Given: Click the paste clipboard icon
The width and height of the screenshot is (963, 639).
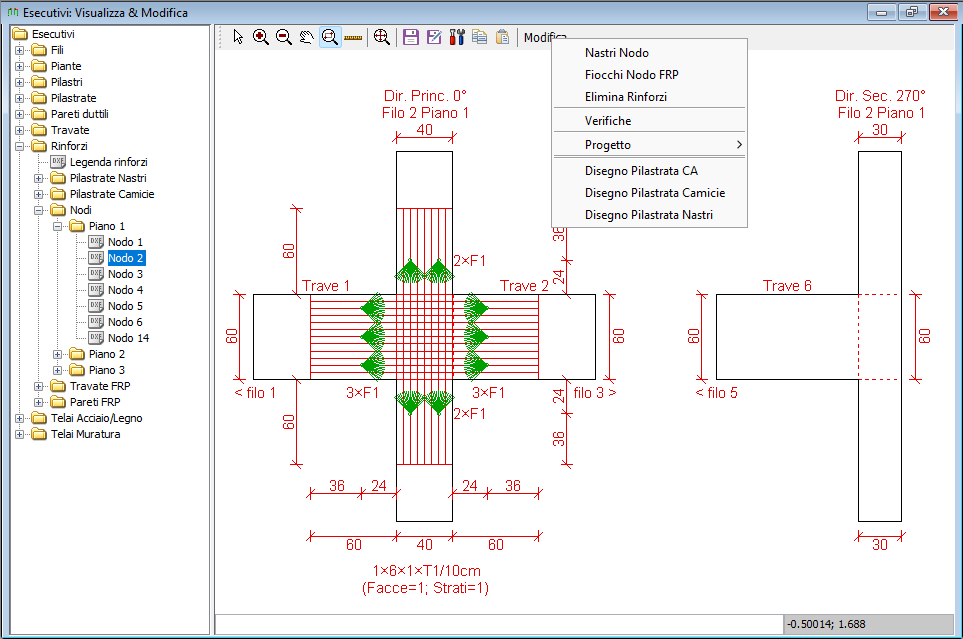Looking at the screenshot, I should [502, 37].
